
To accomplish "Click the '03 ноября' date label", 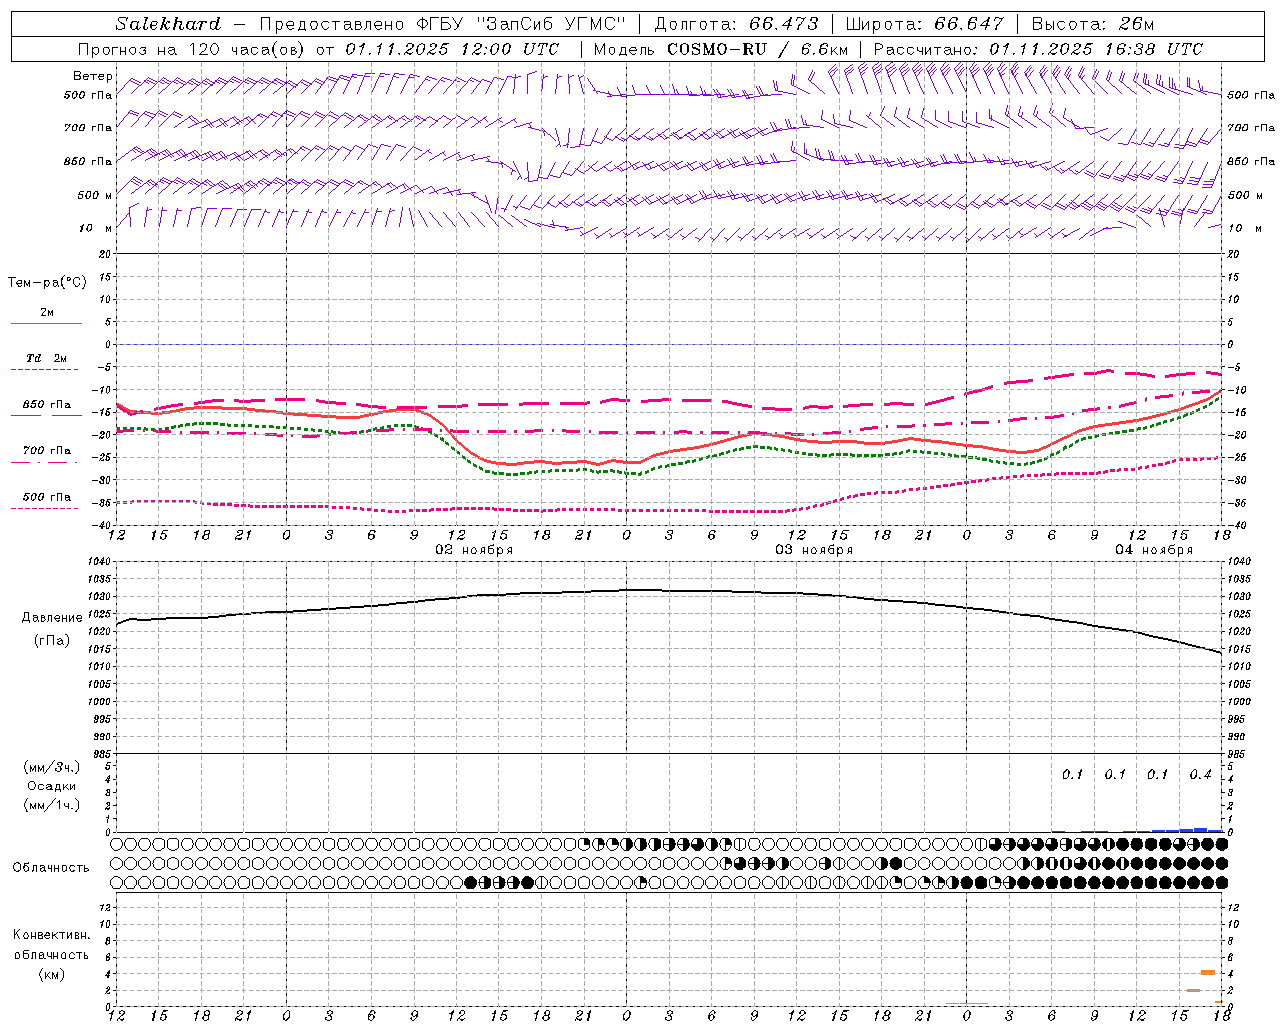I will 814,549.
